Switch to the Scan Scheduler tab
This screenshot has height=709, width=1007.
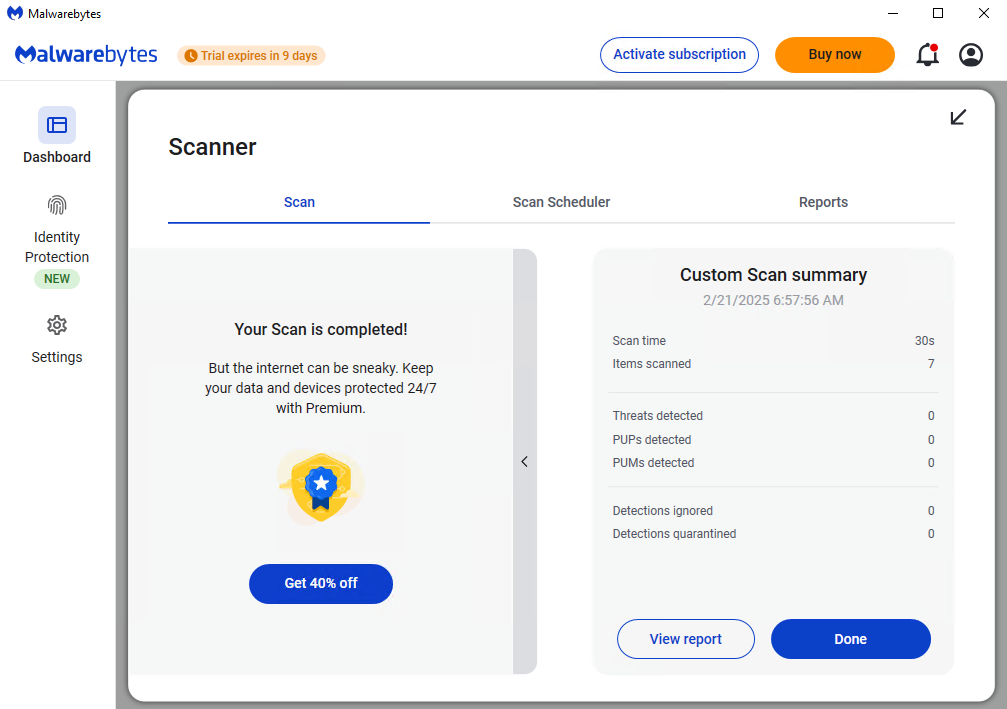(561, 202)
